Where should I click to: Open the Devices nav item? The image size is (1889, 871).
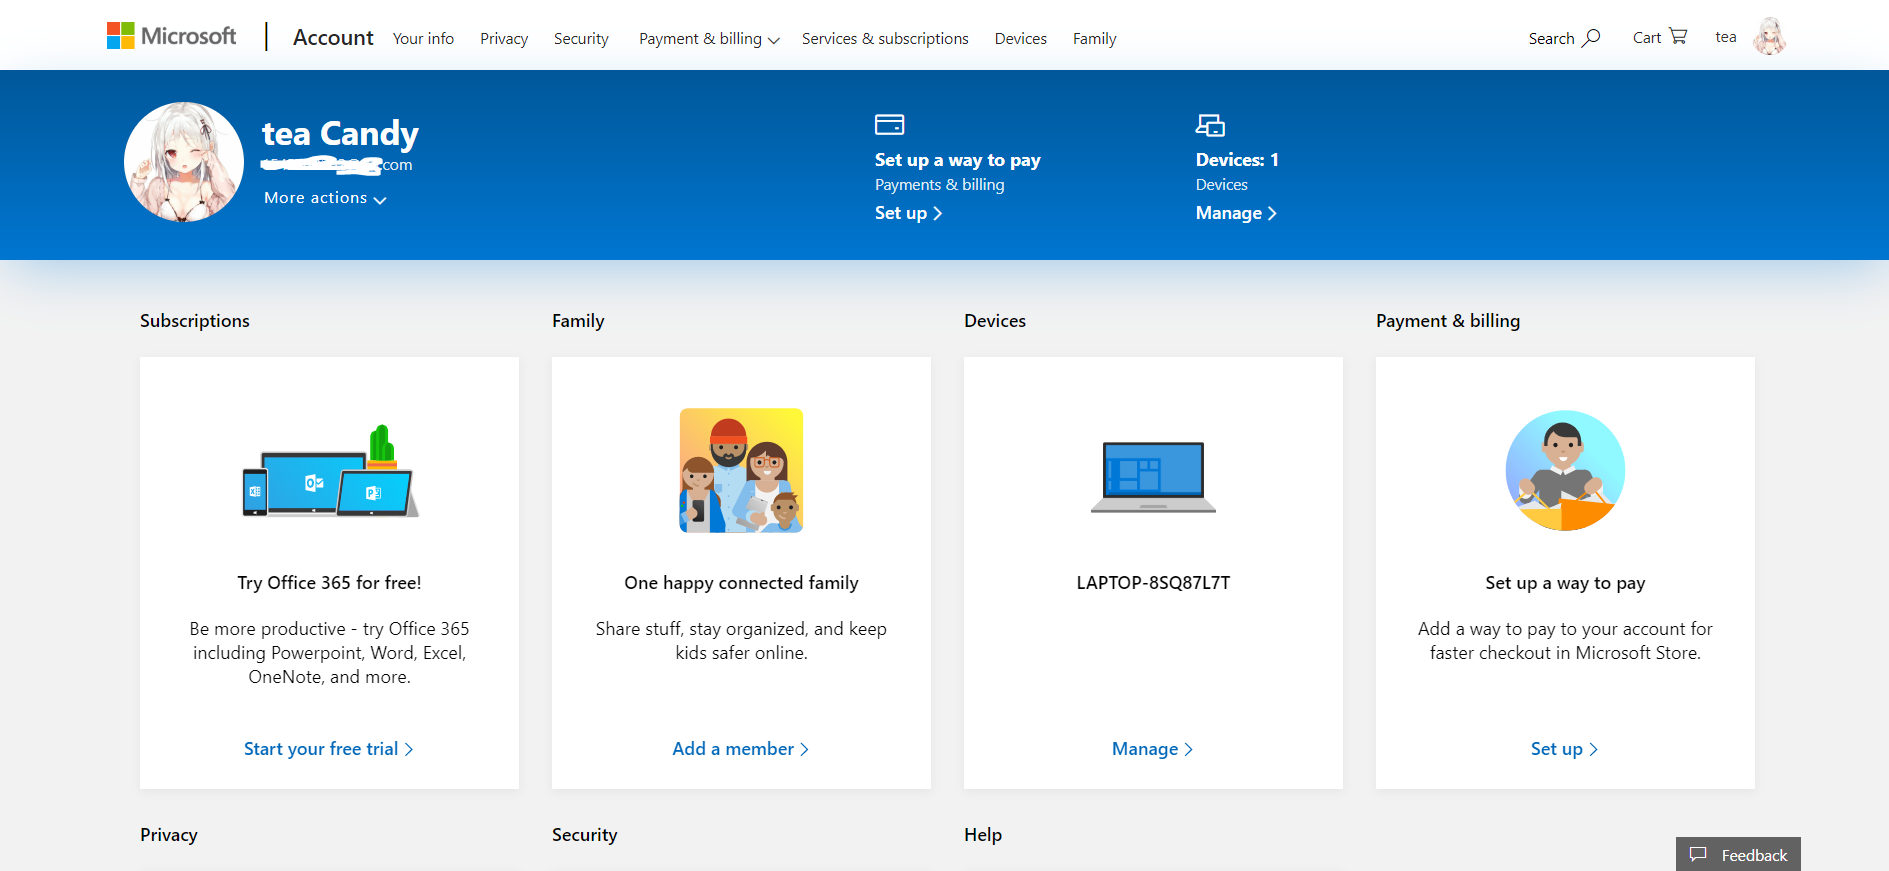pos(1021,38)
